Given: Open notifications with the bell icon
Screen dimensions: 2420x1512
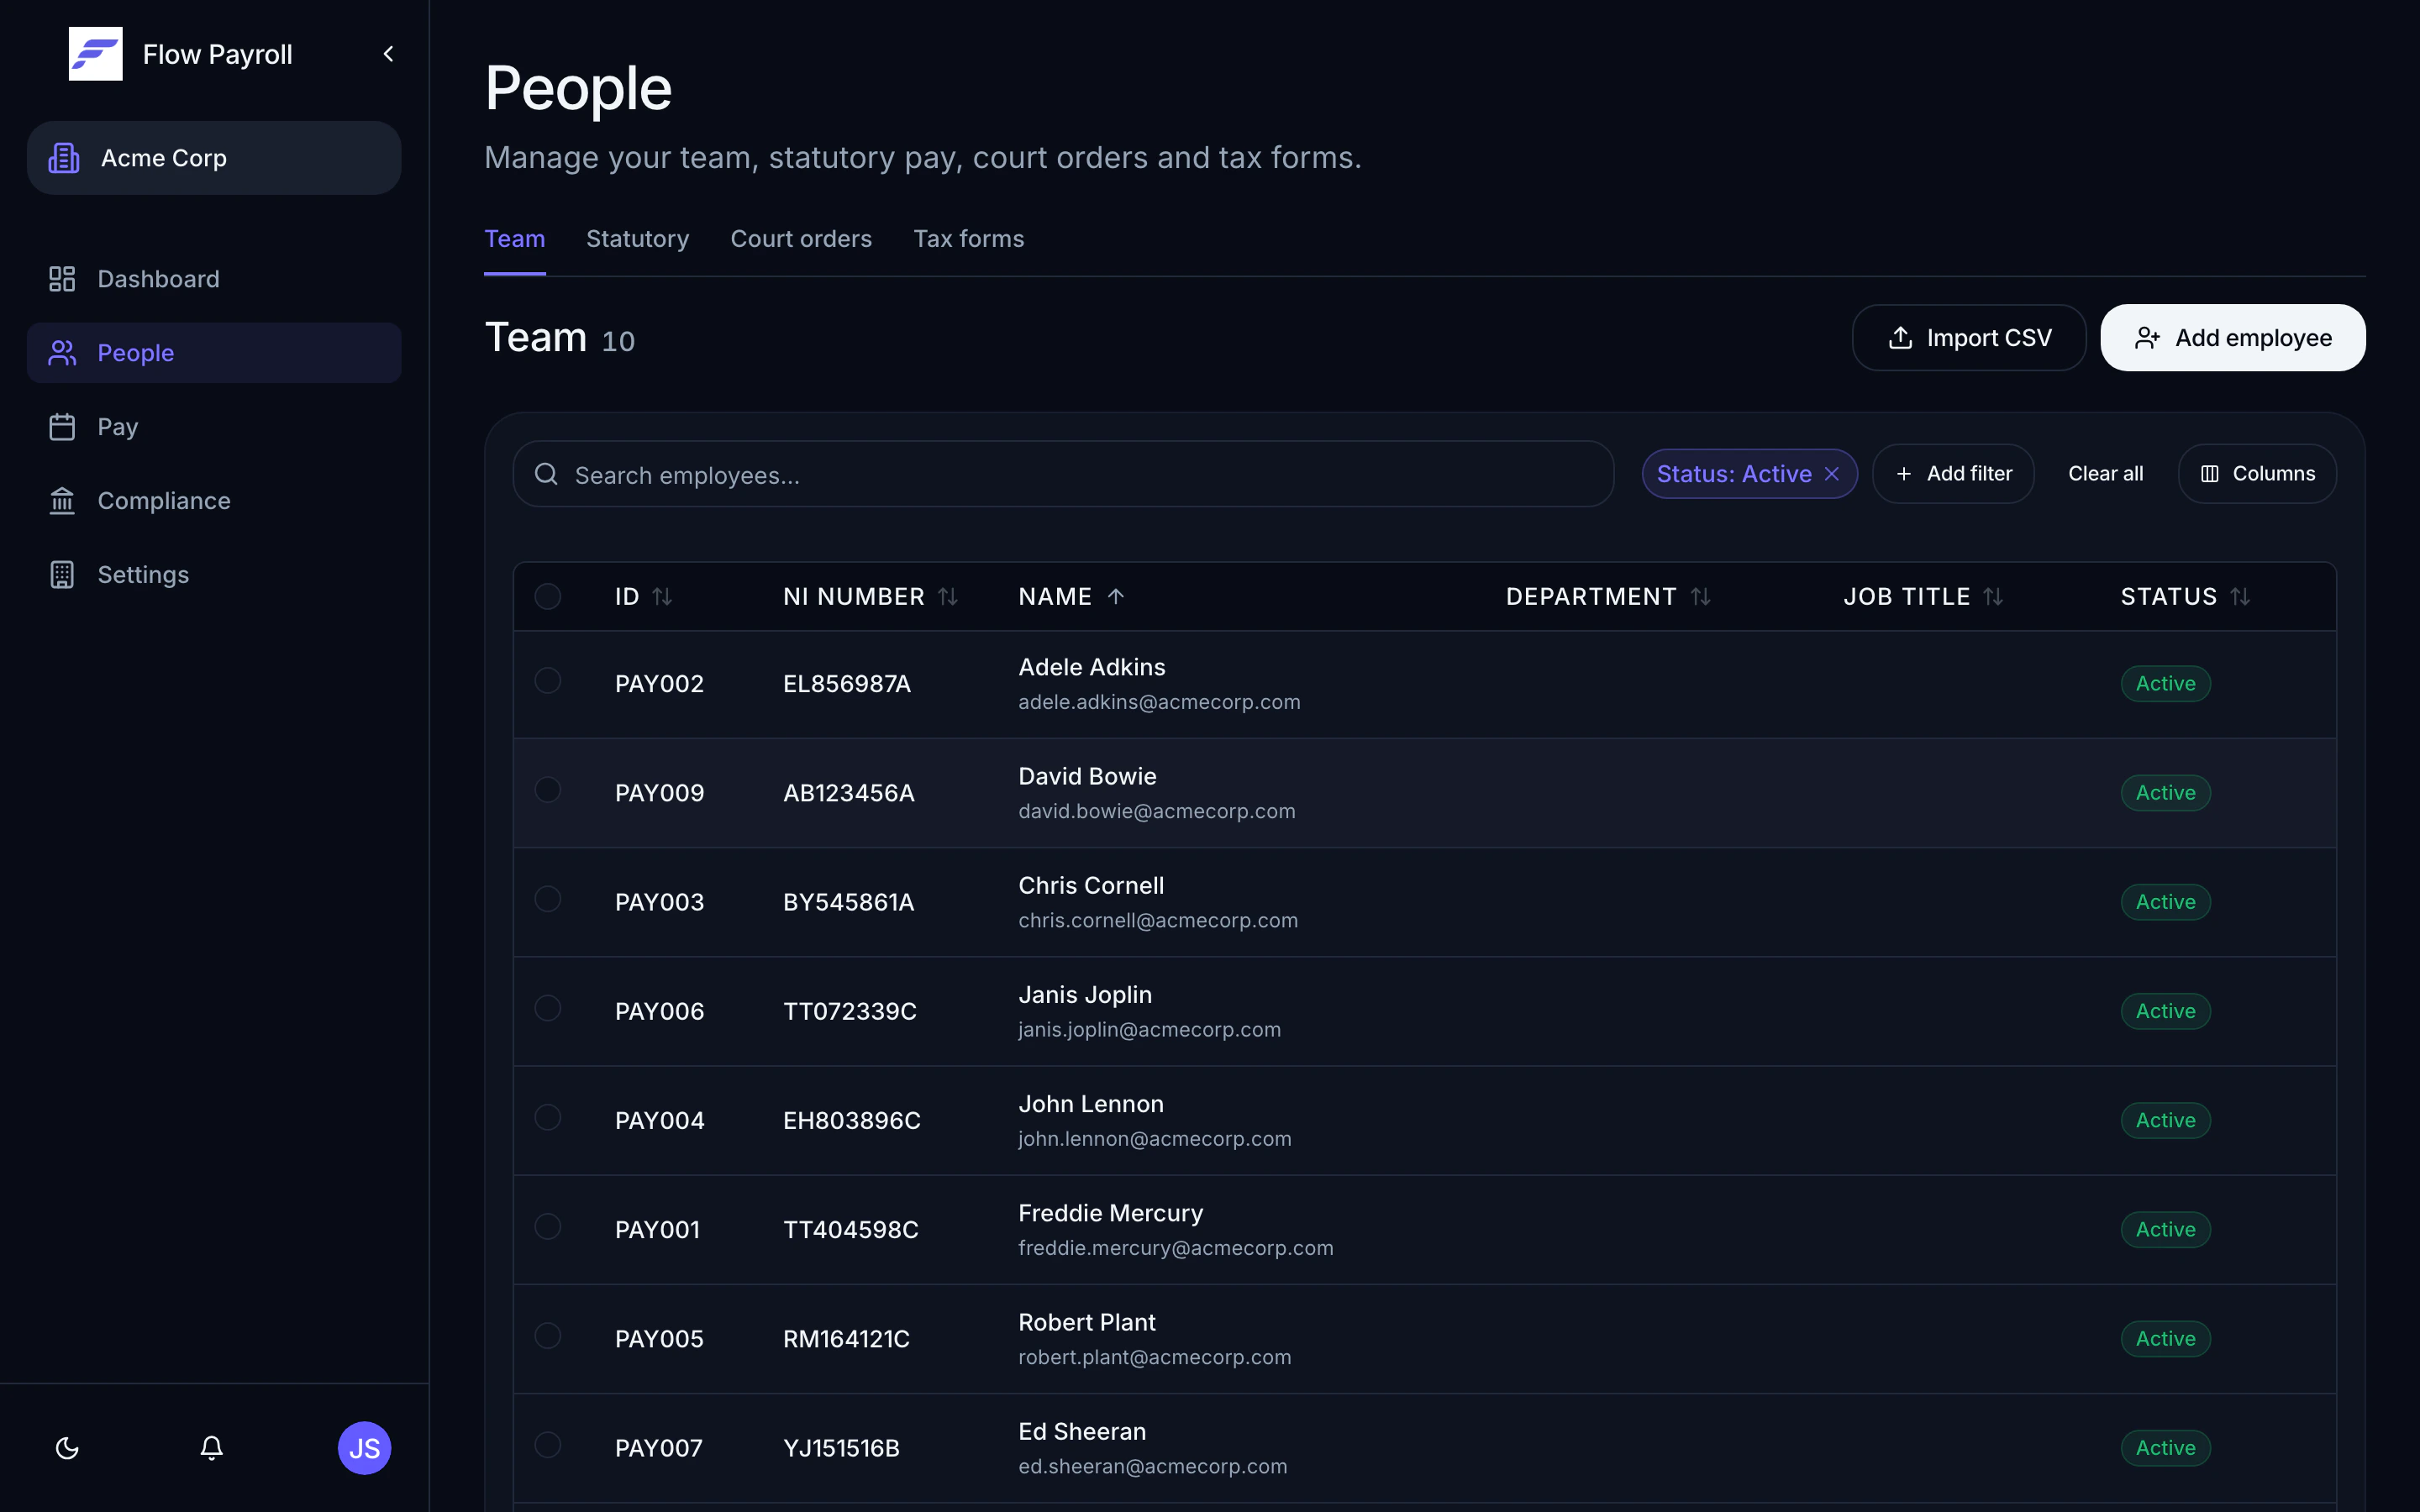Looking at the screenshot, I should coord(211,1448).
